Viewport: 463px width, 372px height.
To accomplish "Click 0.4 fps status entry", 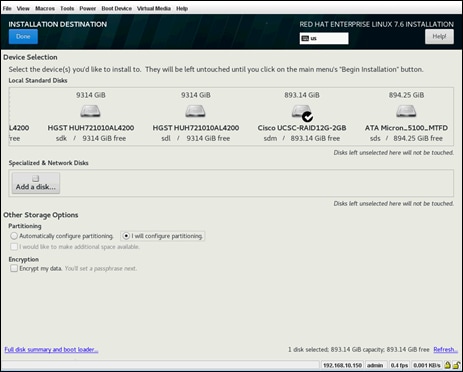I will 399,365.
